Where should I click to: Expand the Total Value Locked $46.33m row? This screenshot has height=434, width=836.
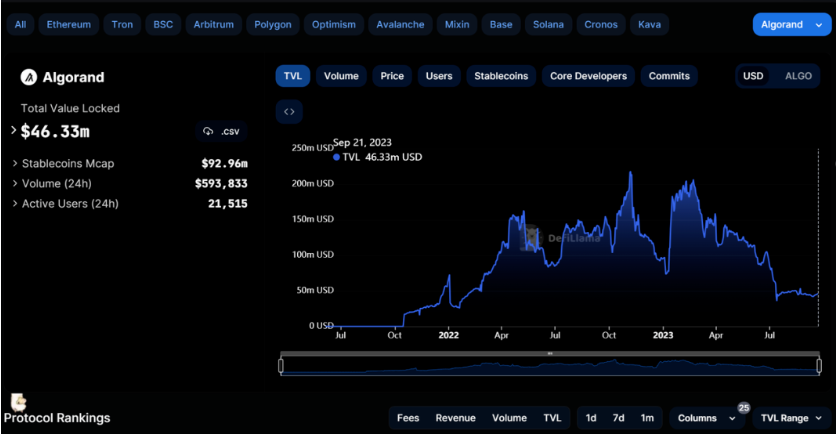(x=14, y=130)
